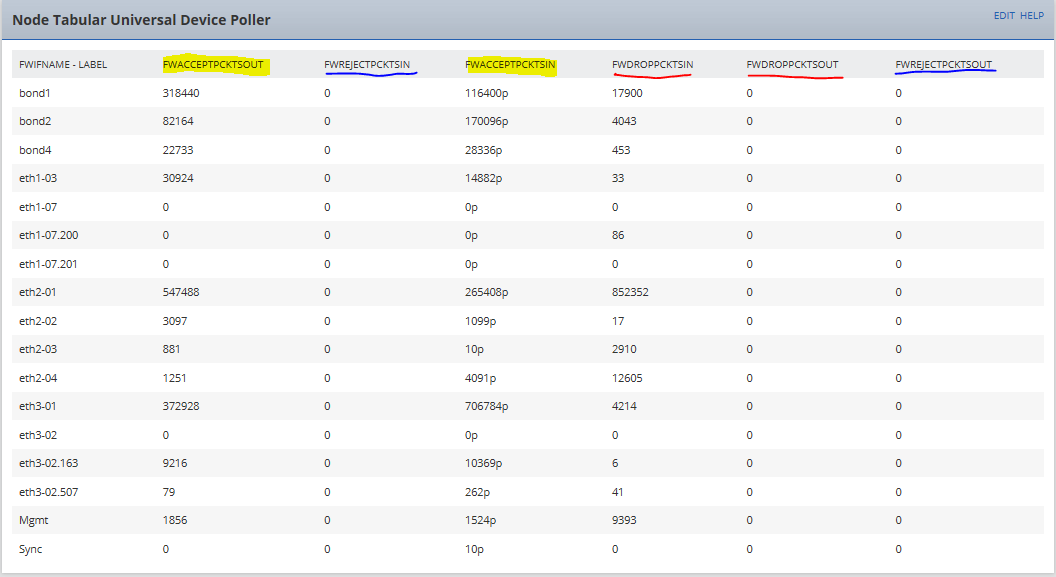
Task: Select the eth2-02 interface label
Action: coord(38,321)
